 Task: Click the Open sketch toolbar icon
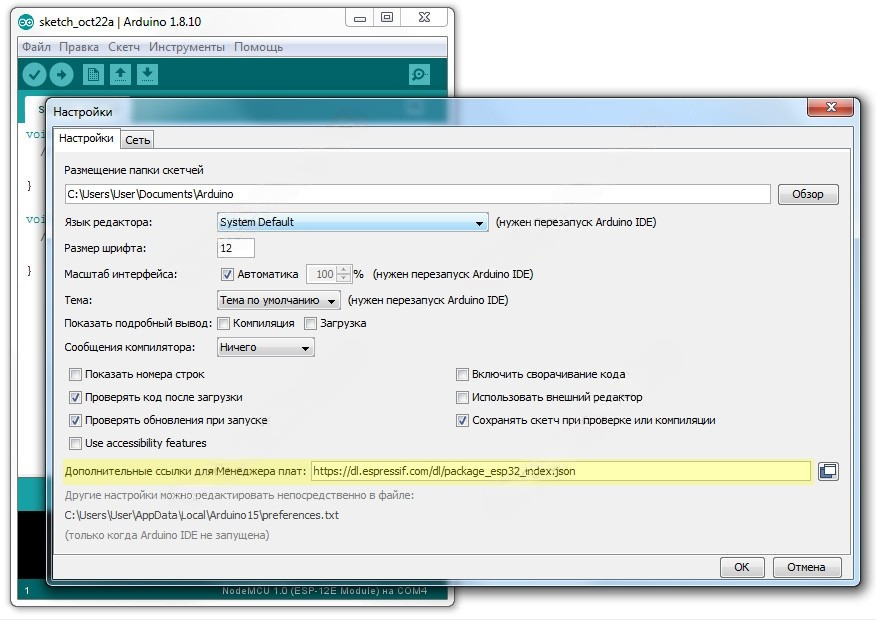(x=120, y=75)
